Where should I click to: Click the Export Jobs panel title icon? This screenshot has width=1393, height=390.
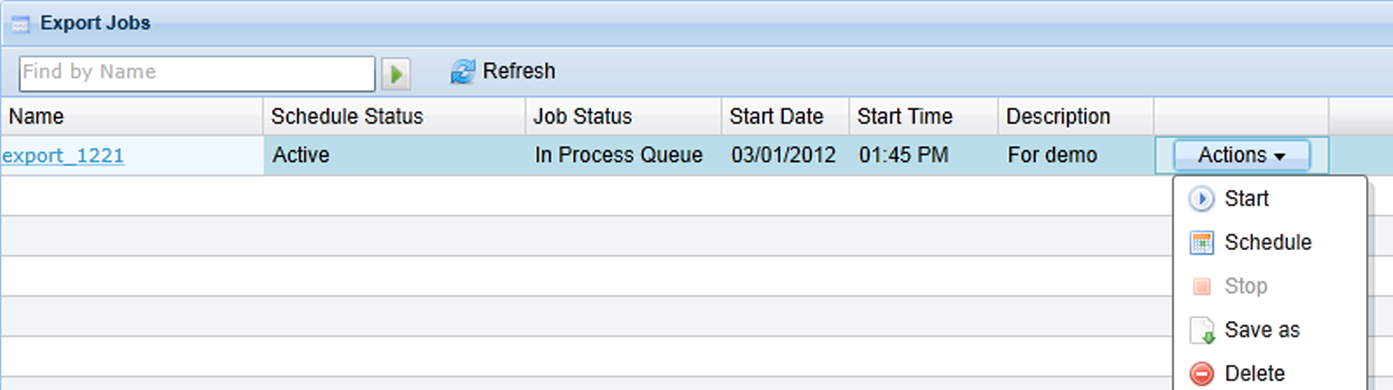20,24
